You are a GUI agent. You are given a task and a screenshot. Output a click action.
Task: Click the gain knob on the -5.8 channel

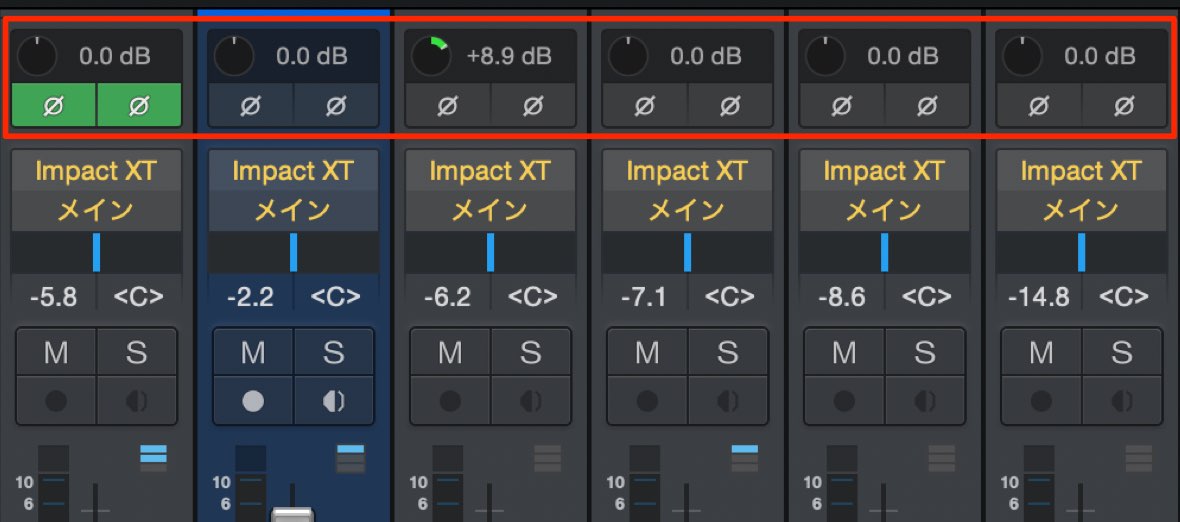(x=37, y=56)
